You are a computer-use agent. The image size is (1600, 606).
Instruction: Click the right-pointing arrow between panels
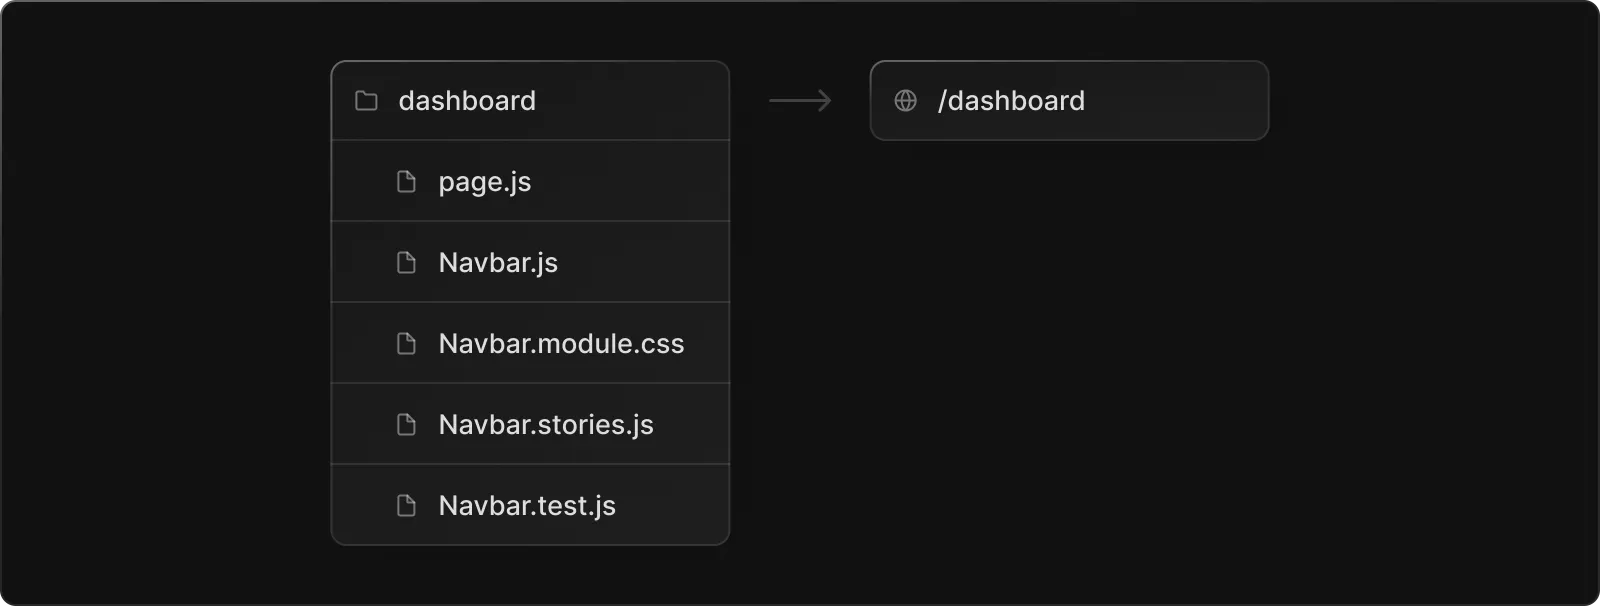(800, 101)
